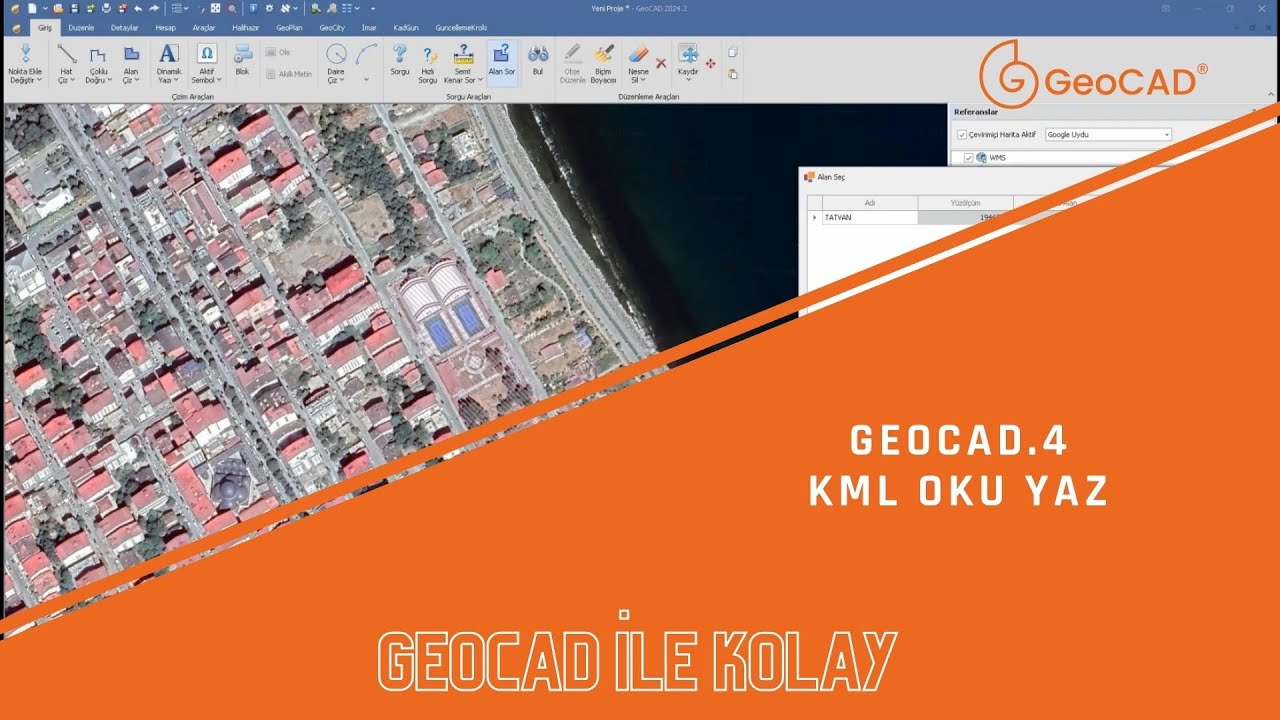This screenshot has height=720, width=1280.
Task: Click the red X delete icon
Action: tap(661, 63)
